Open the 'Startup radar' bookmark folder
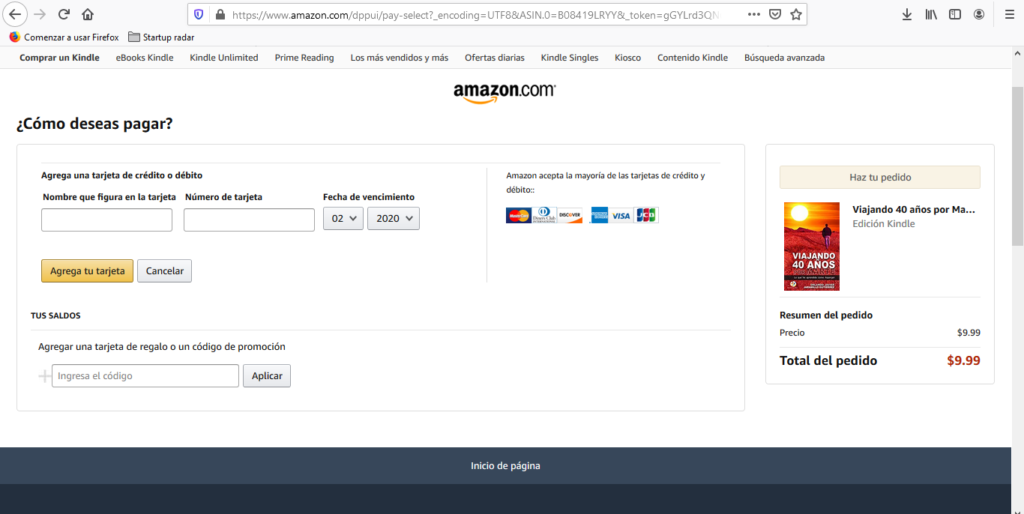The width and height of the screenshot is (1024, 514). tap(161, 37)
